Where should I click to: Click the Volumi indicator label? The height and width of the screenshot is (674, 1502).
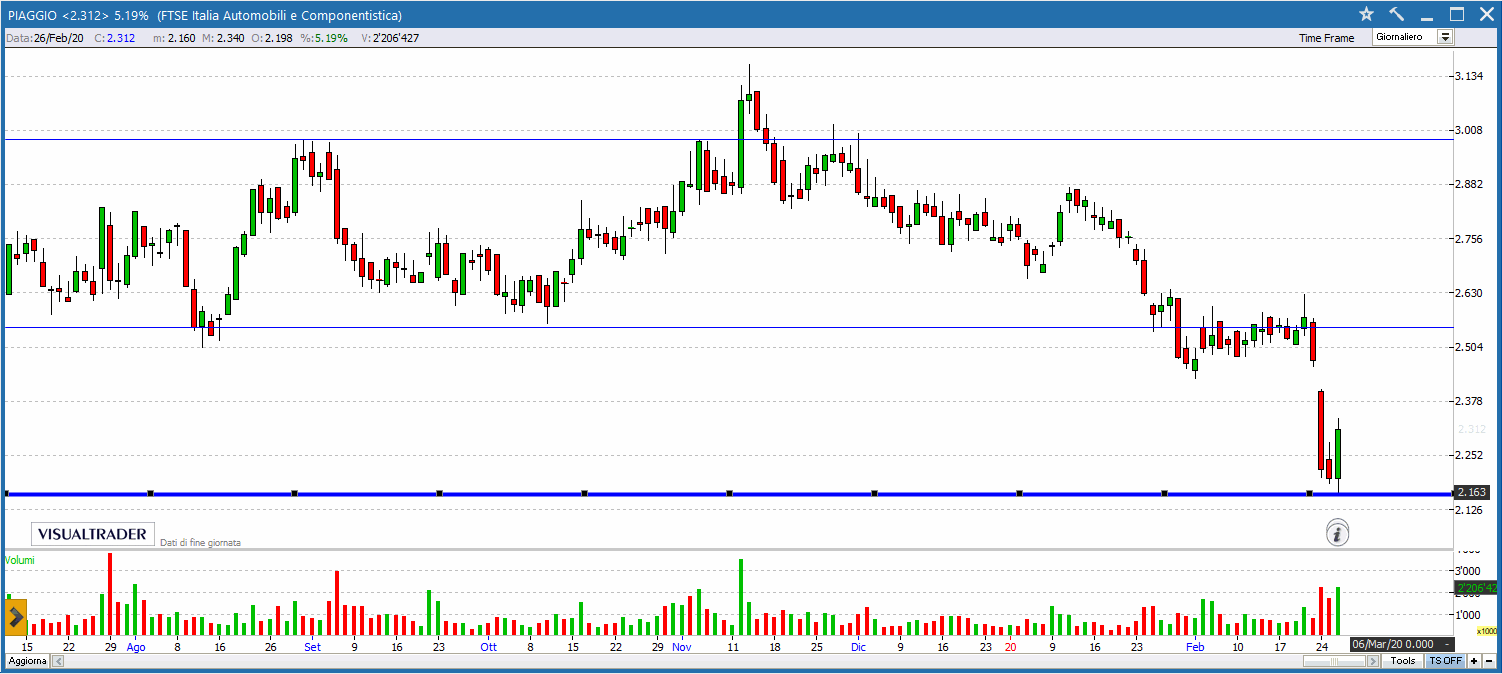(x=20, y=560)
